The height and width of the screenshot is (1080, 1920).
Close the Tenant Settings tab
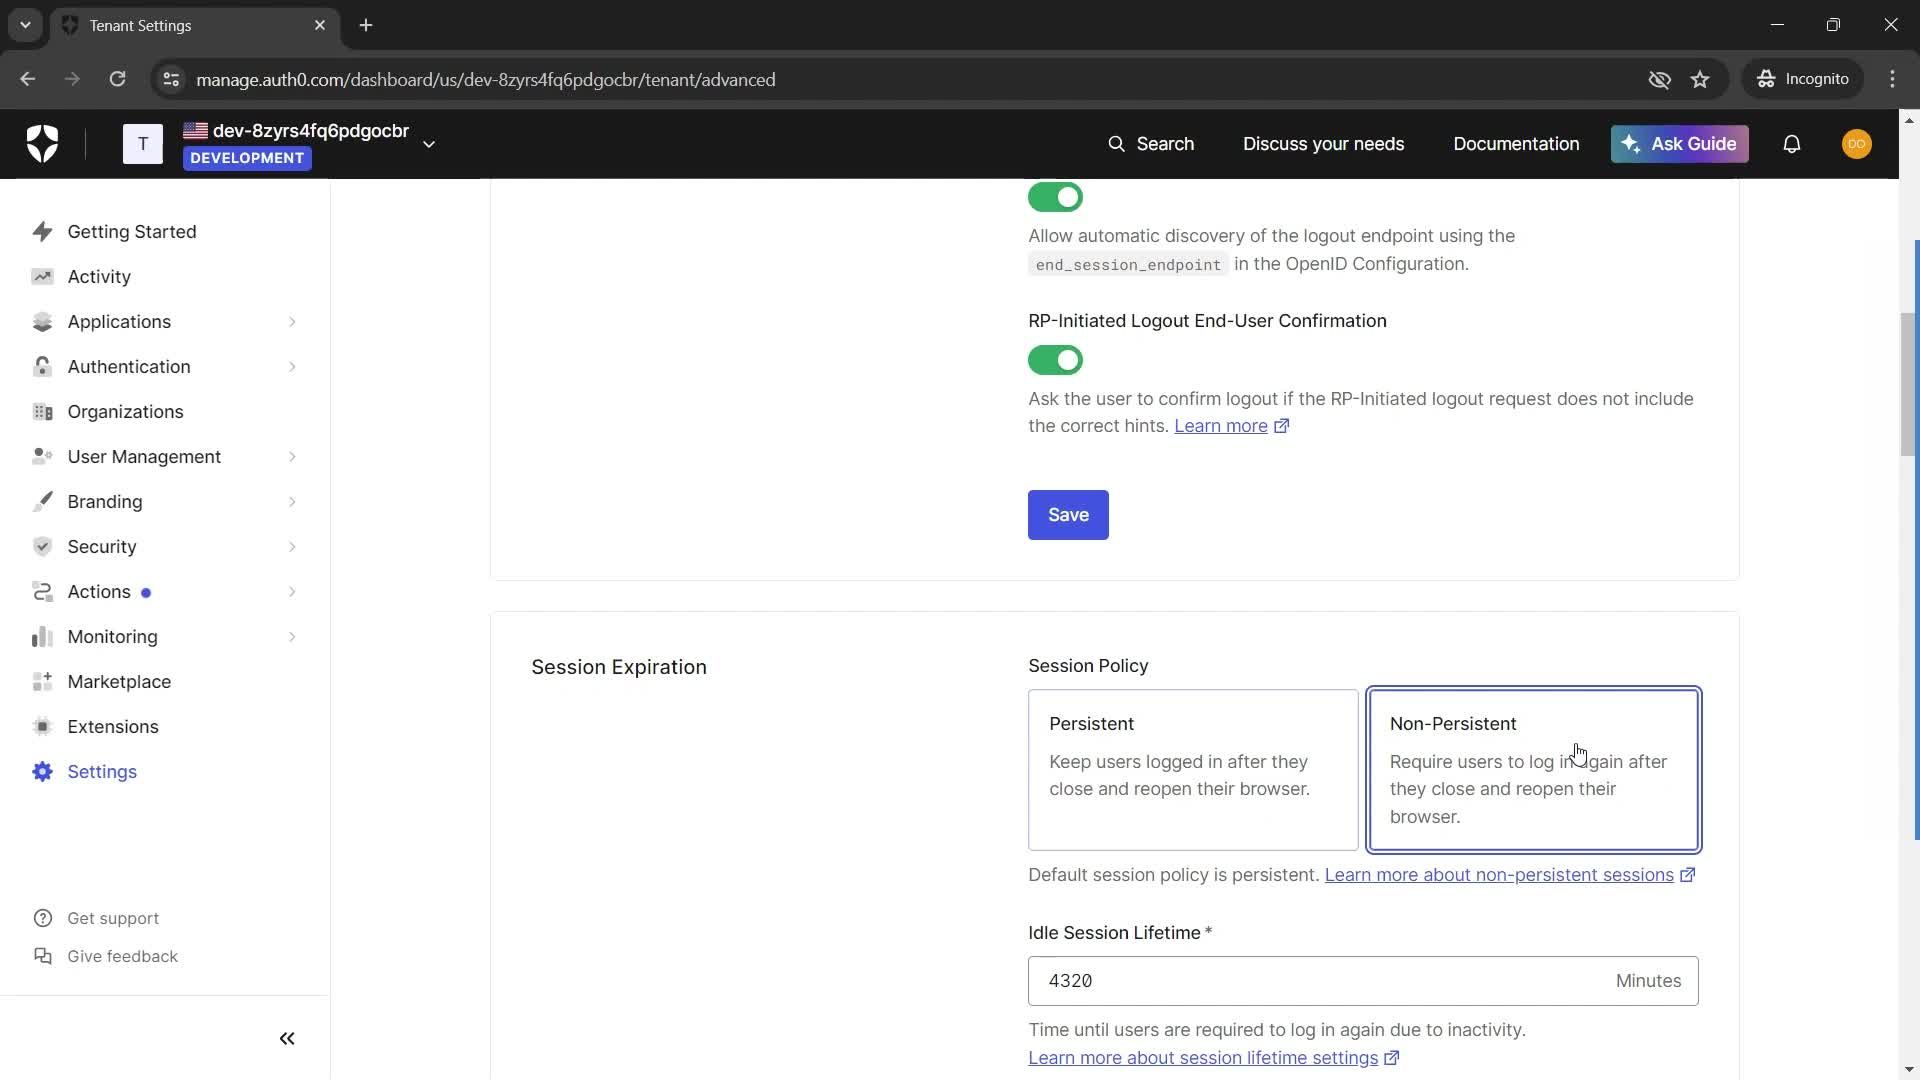tap(320, 25)
